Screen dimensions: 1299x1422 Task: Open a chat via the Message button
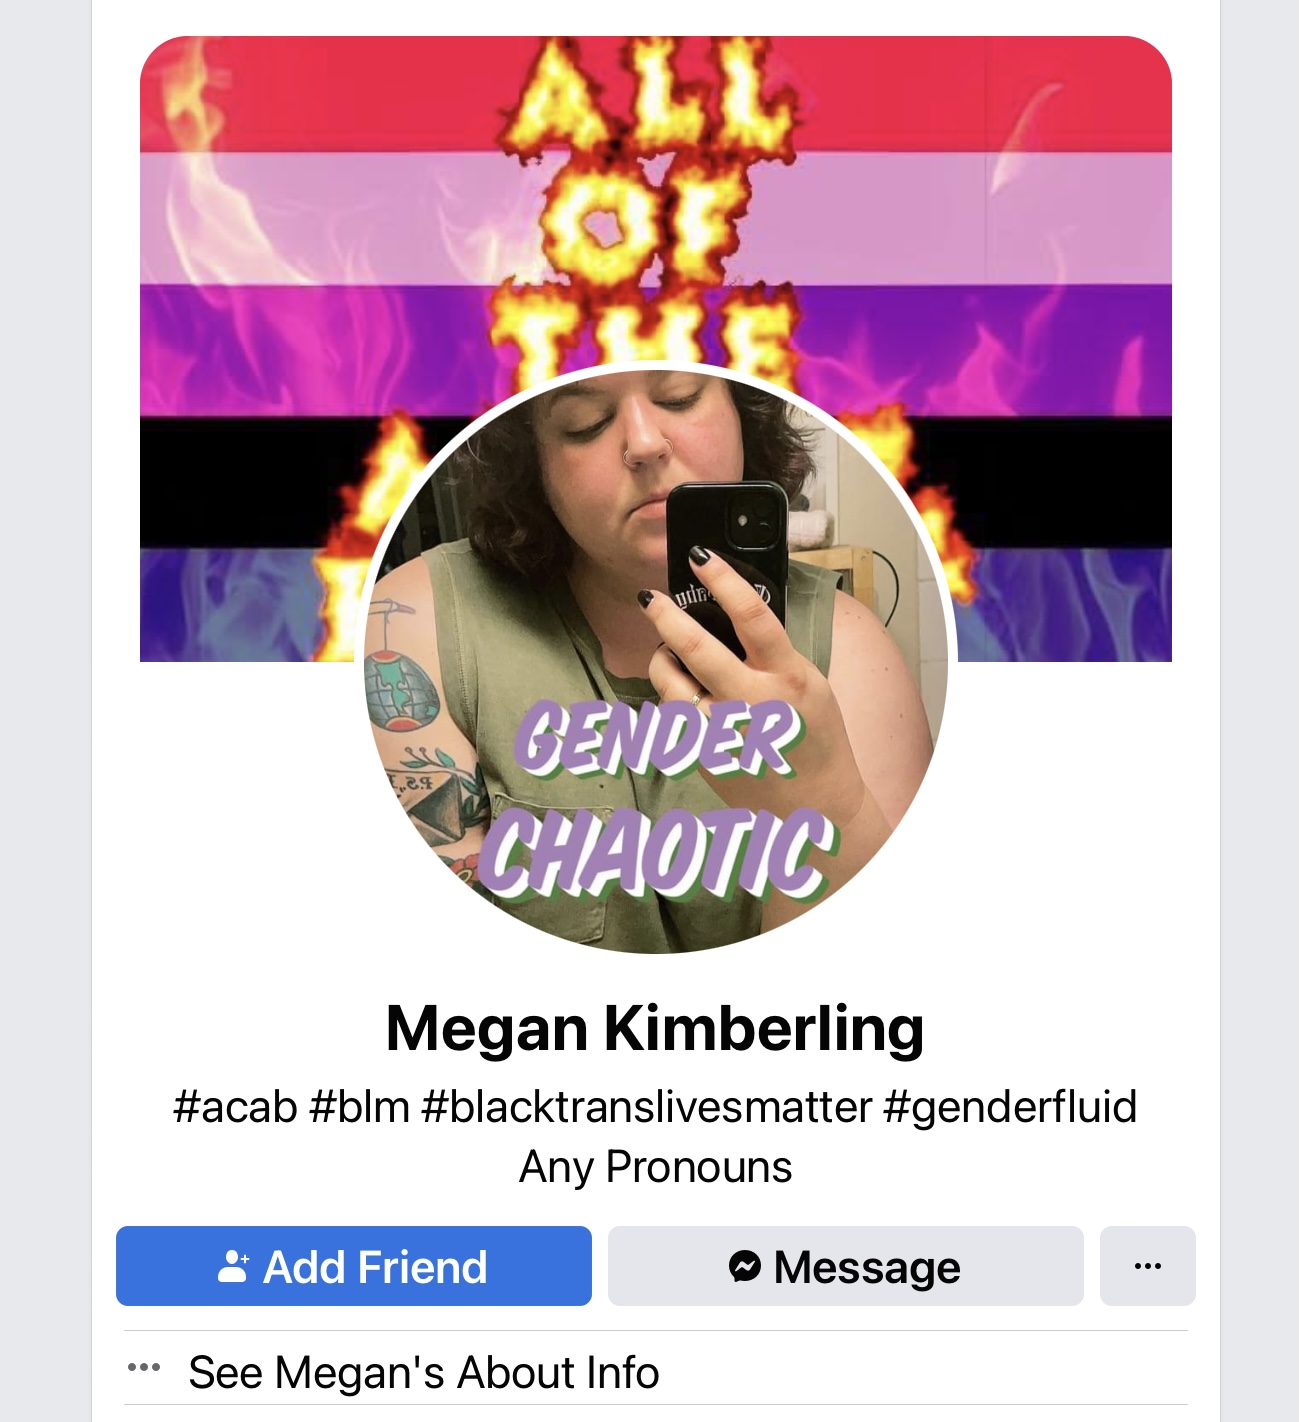click(x=846, y=1266)
